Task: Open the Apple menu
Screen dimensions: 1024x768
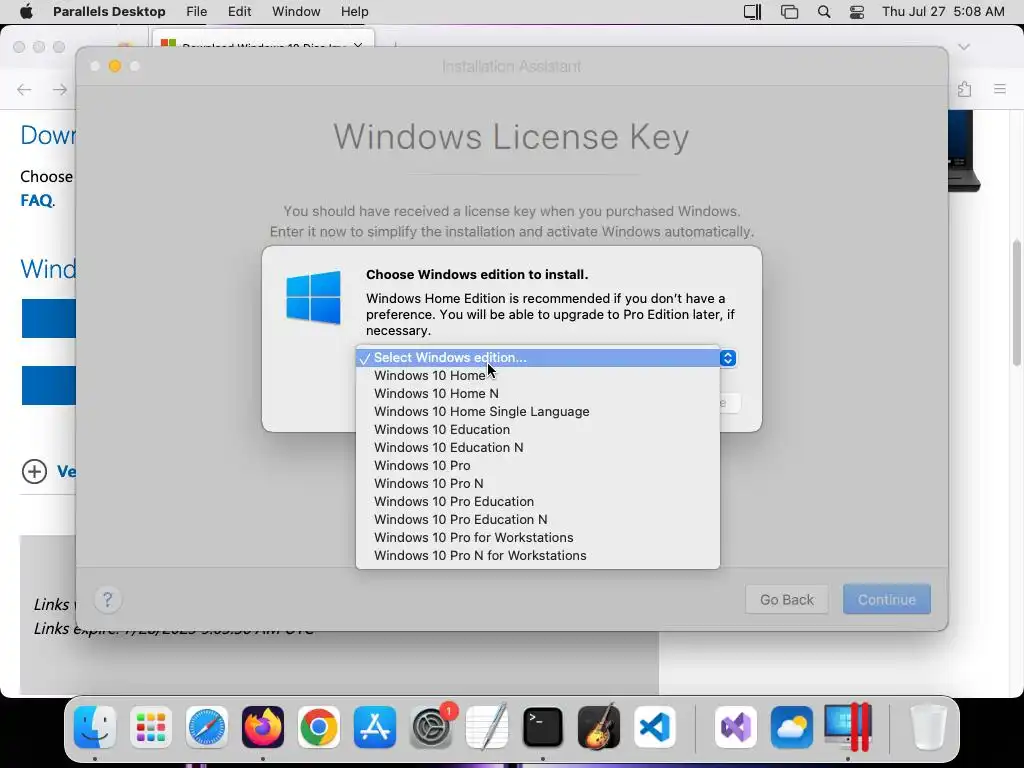Action: pyautogui.click(x=26, y=12)
